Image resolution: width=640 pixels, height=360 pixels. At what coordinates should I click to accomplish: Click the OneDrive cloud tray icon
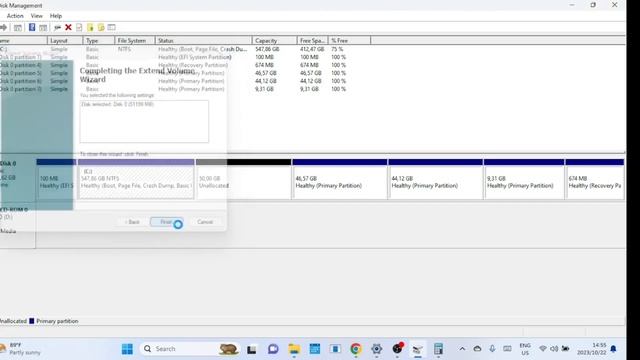pos(477,349)
